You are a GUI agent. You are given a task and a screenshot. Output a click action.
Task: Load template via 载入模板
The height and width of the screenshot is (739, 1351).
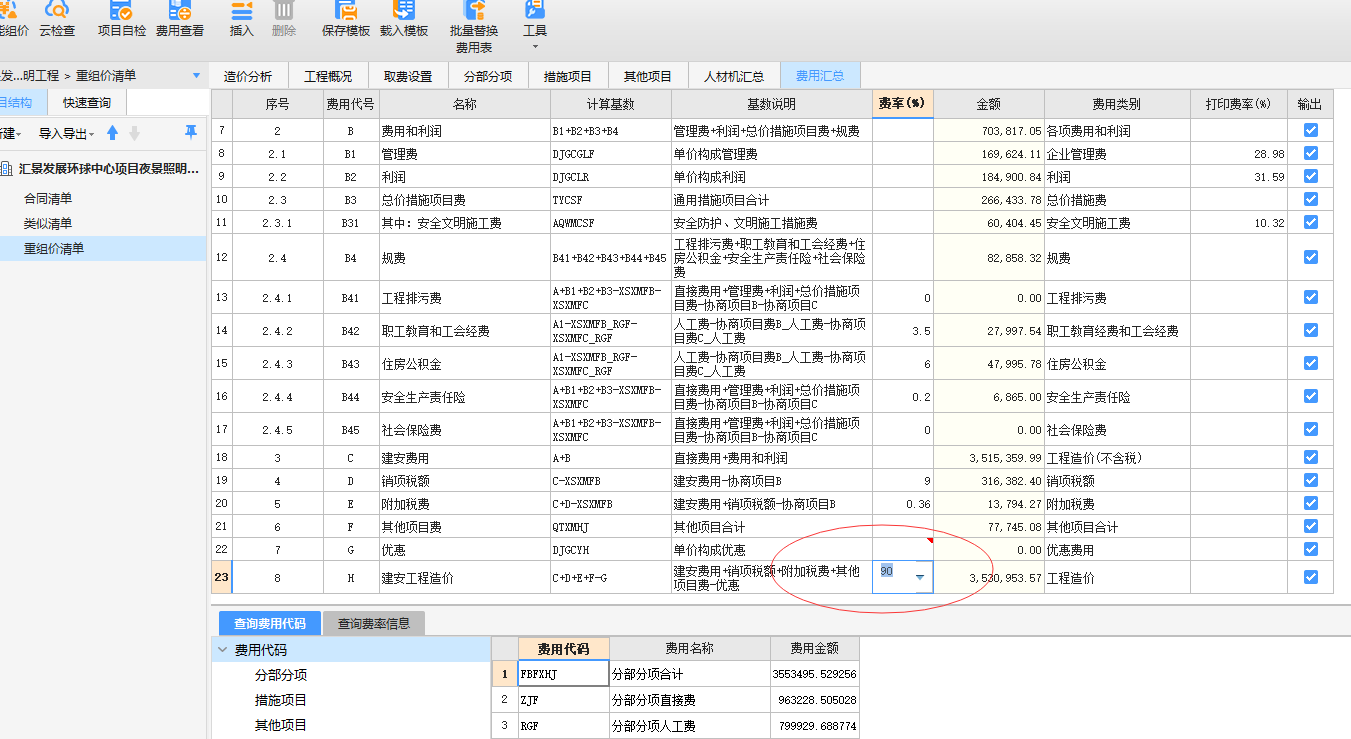click(404, 20)
